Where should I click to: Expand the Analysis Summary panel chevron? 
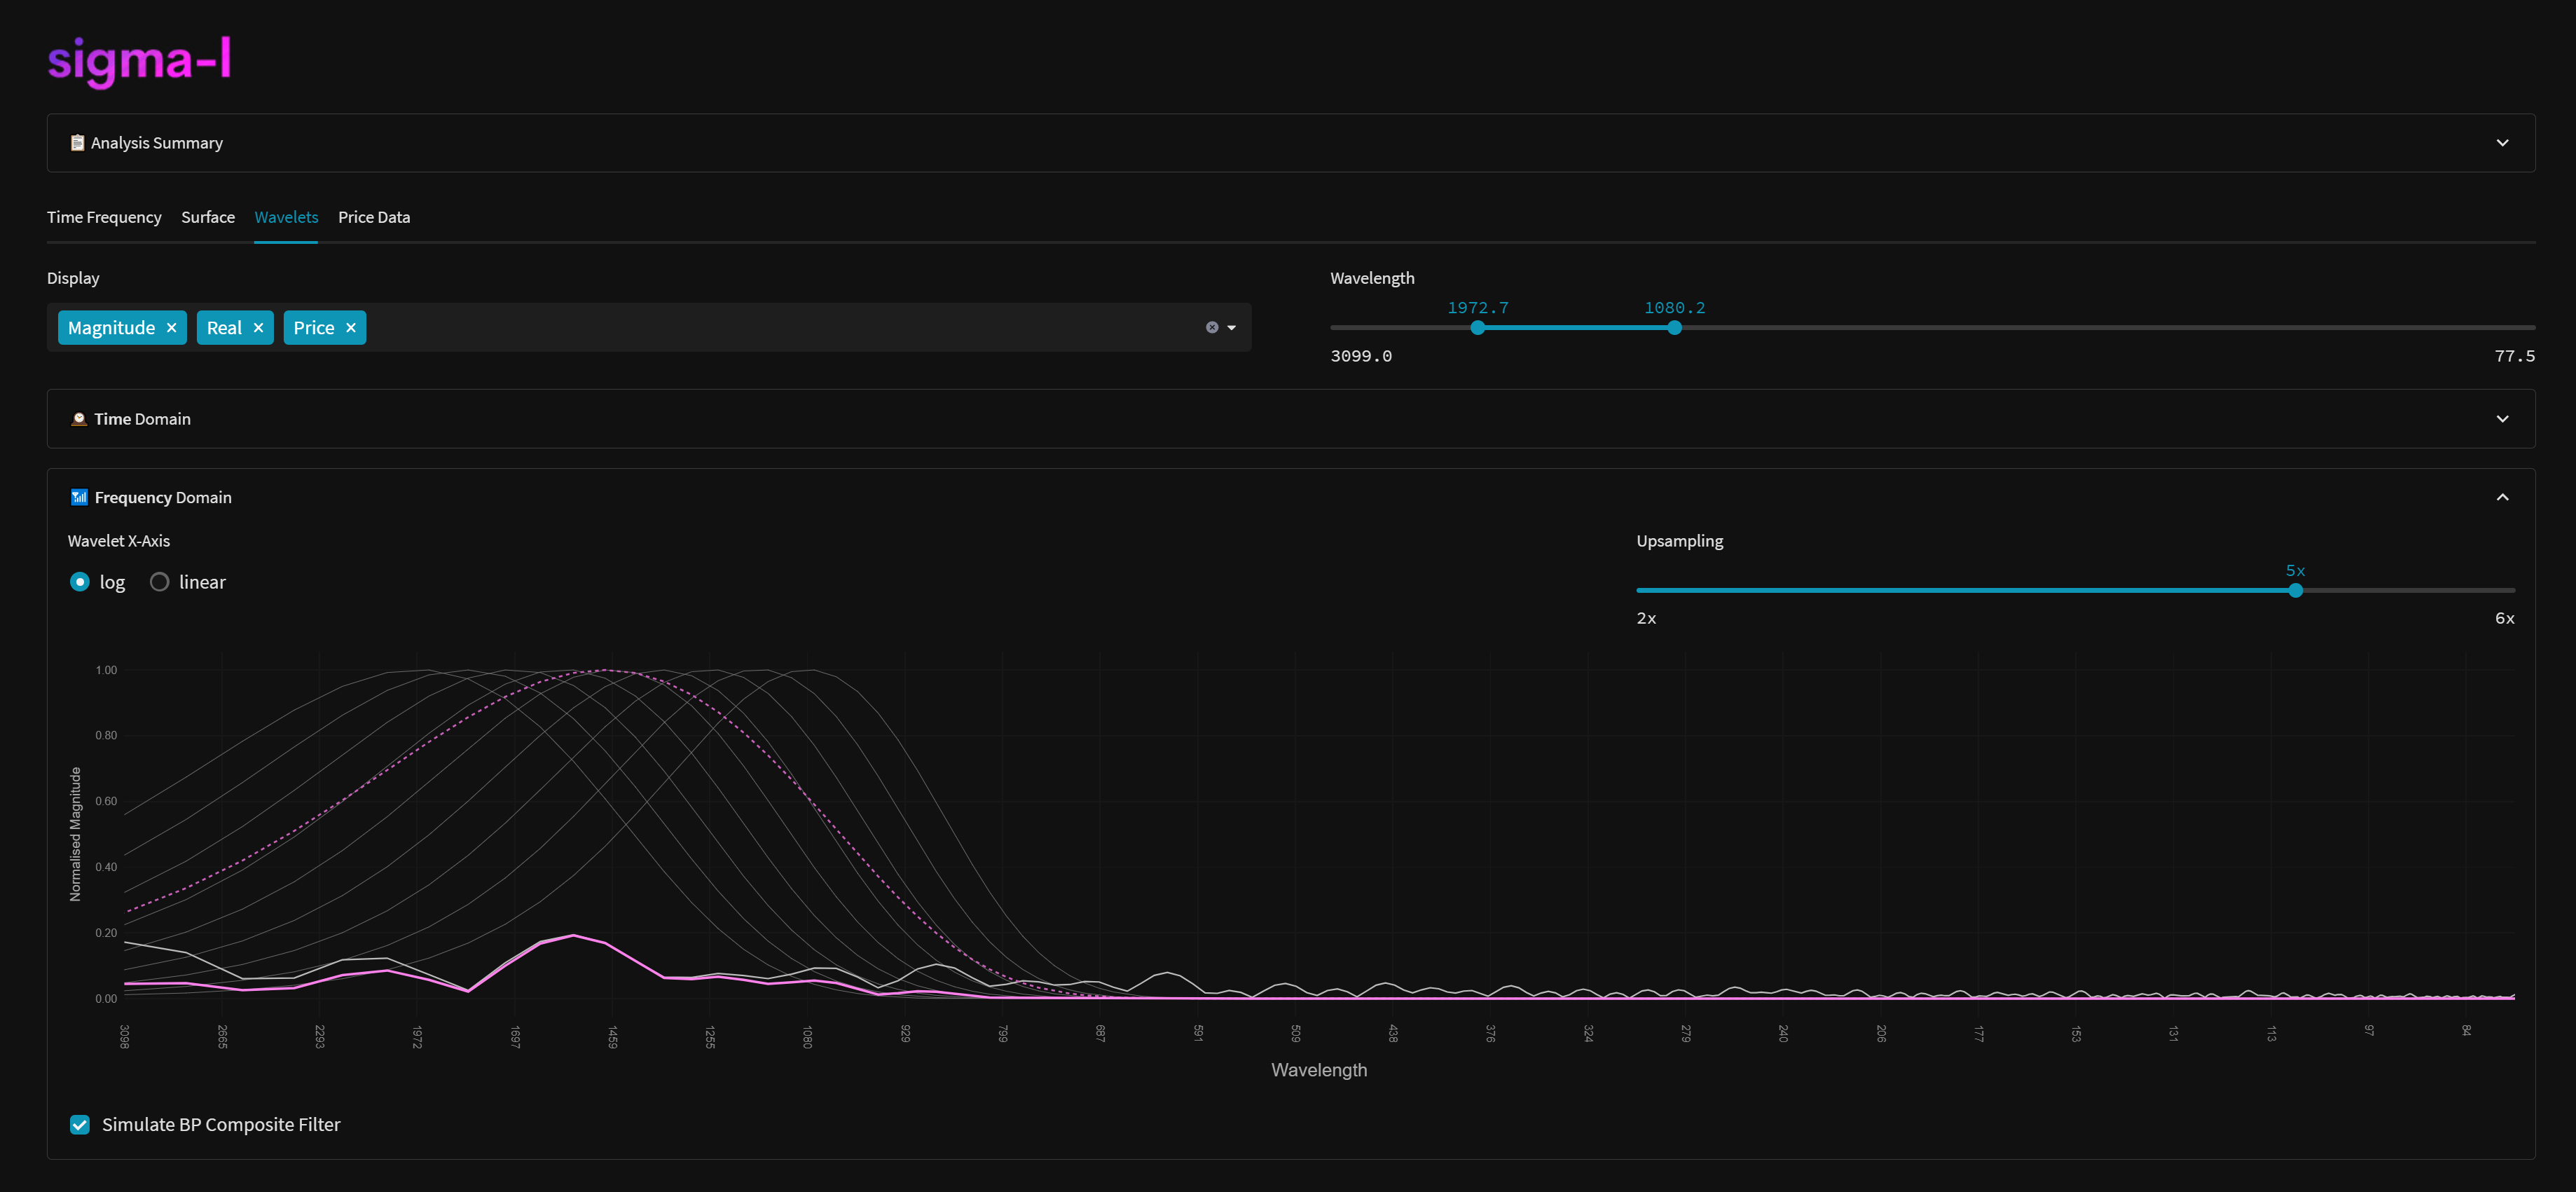(x=2502, y=143)
